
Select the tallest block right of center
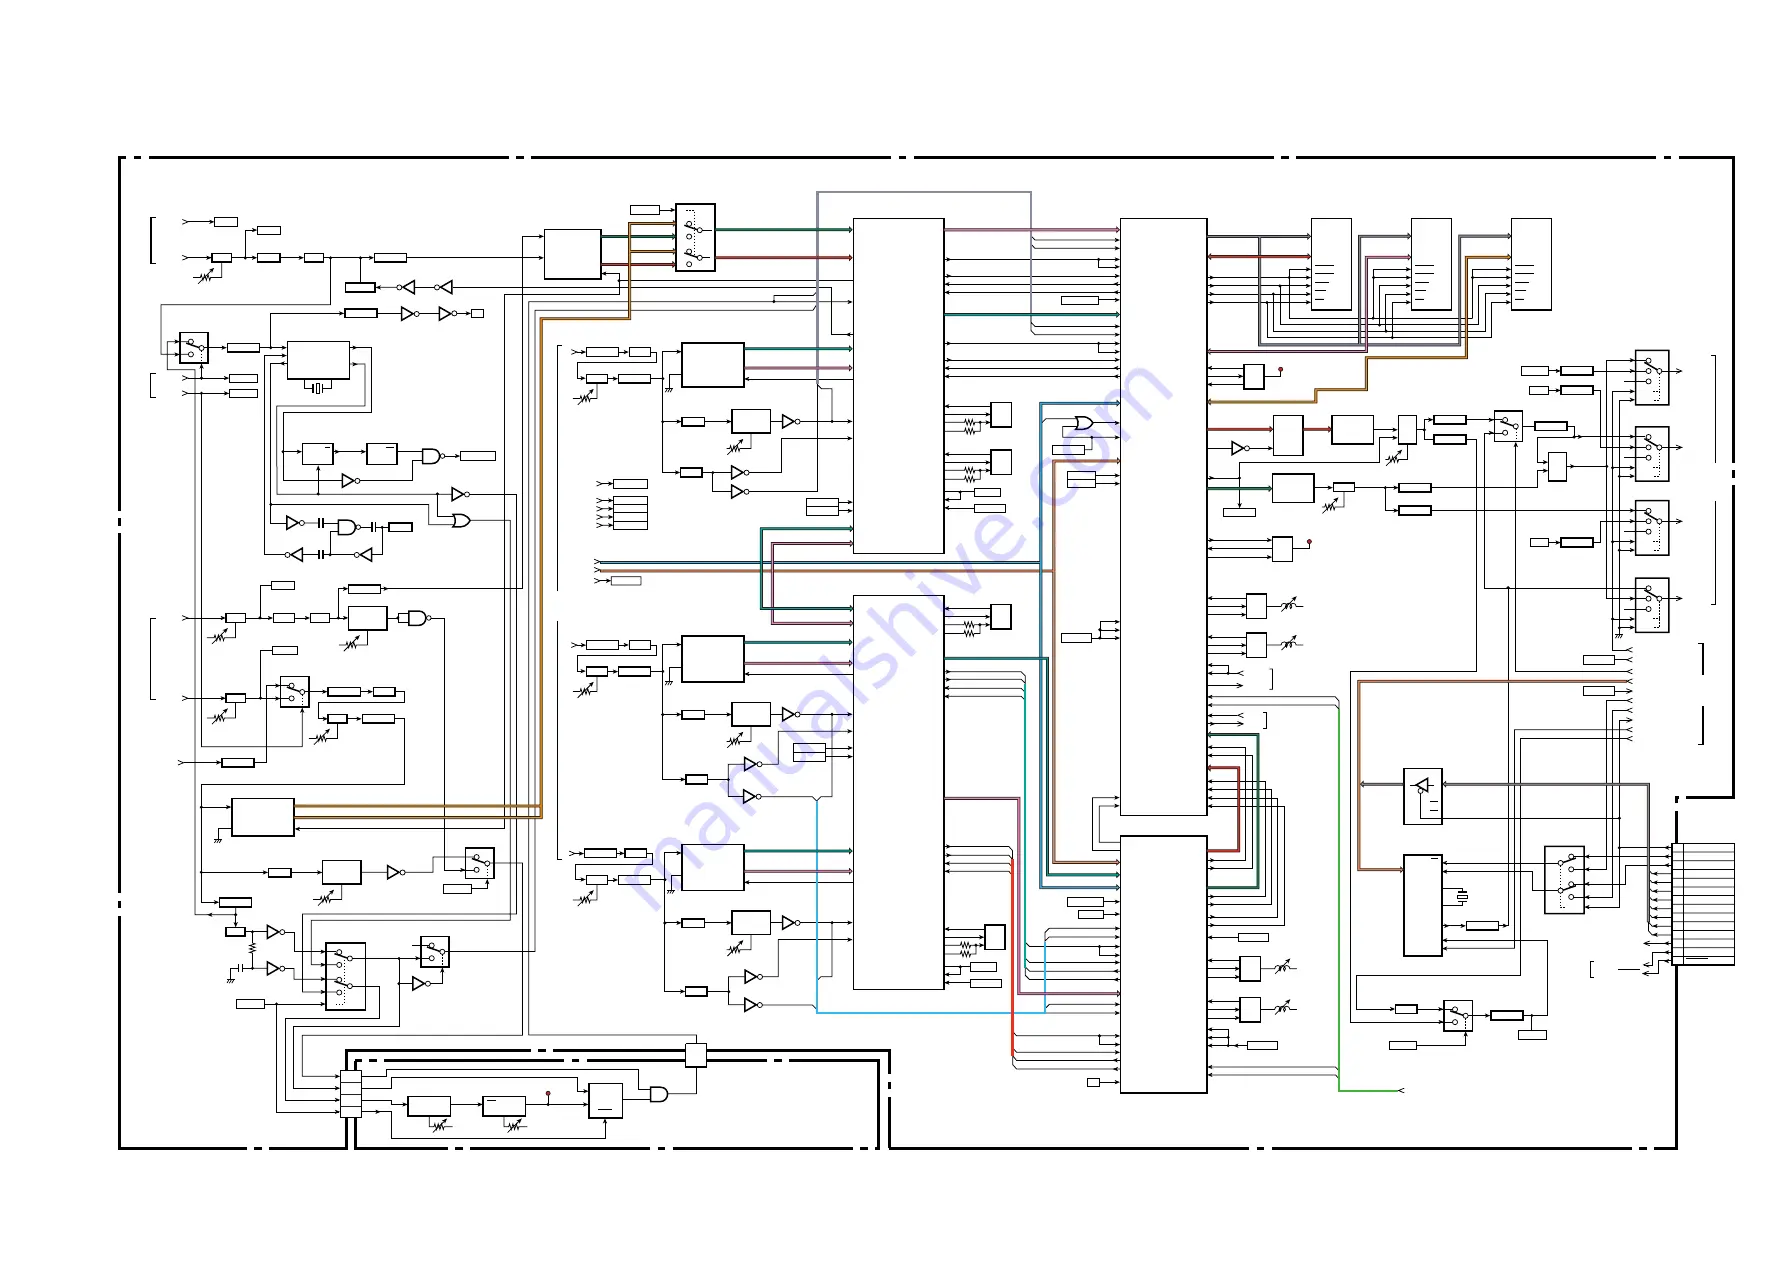pyautogui.click(x=1163, y=517)
